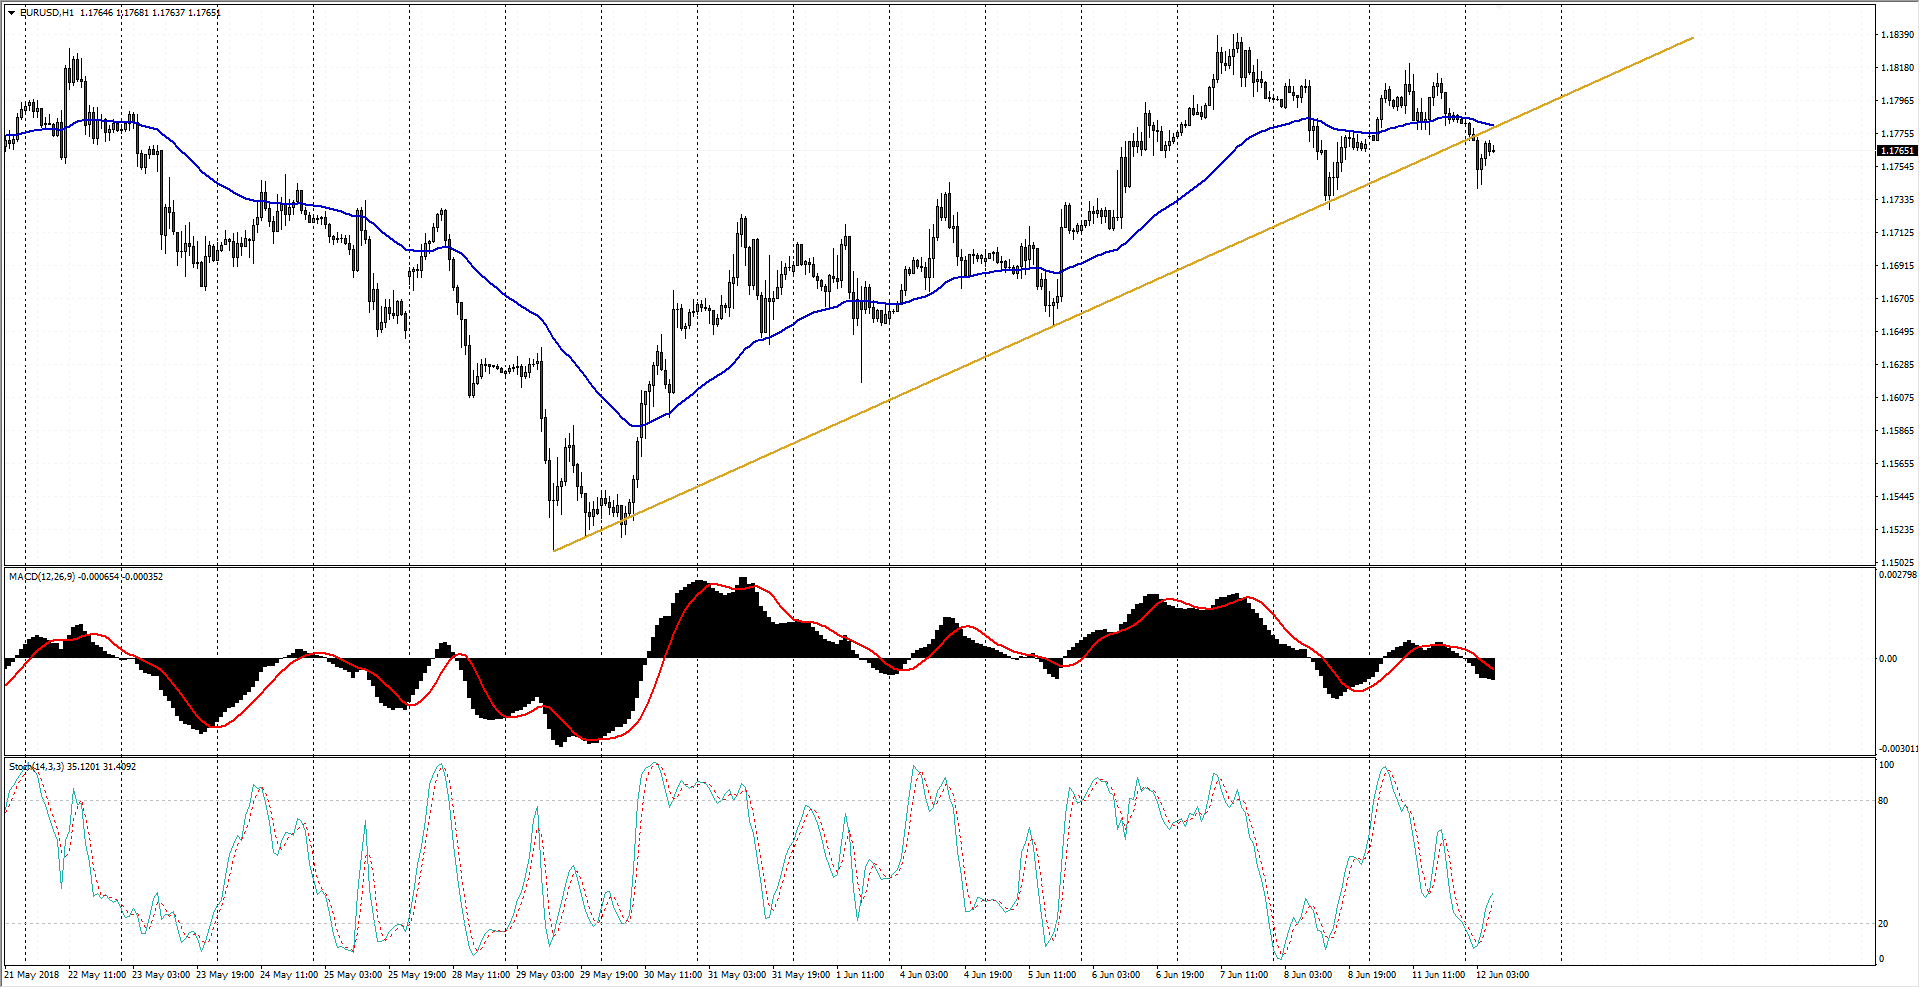The width and height of the screenshot is (1920, 988).
Task: Click the Stochastic 80 level label
Action: click(1884, 801)
